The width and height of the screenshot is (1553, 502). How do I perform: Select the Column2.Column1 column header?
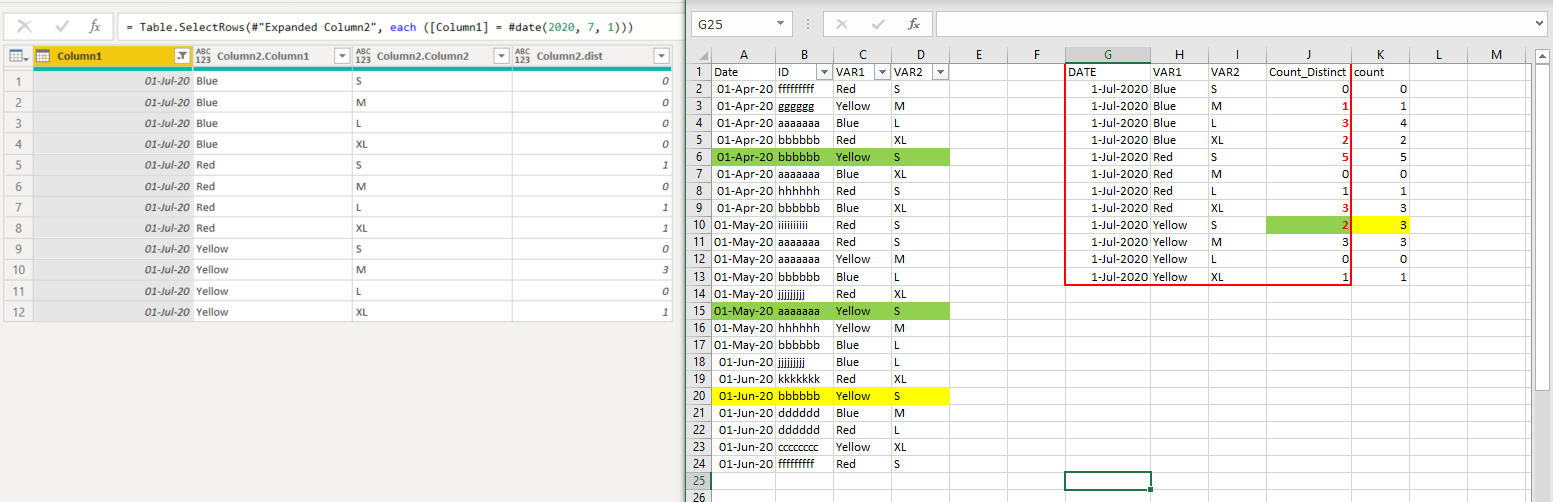click(x=273, y=57)
